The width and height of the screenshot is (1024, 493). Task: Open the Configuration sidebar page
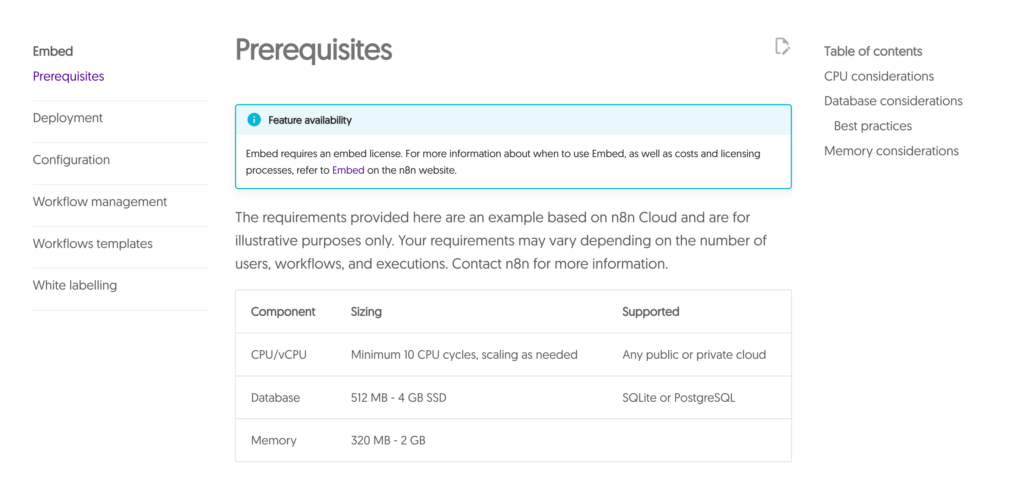71,160
